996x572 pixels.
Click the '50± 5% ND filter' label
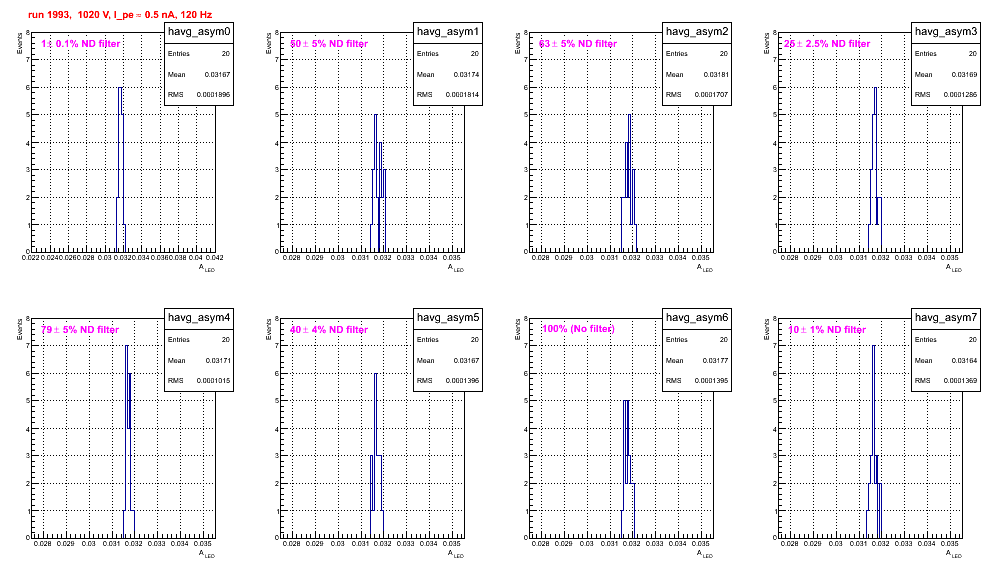[329, 44]
